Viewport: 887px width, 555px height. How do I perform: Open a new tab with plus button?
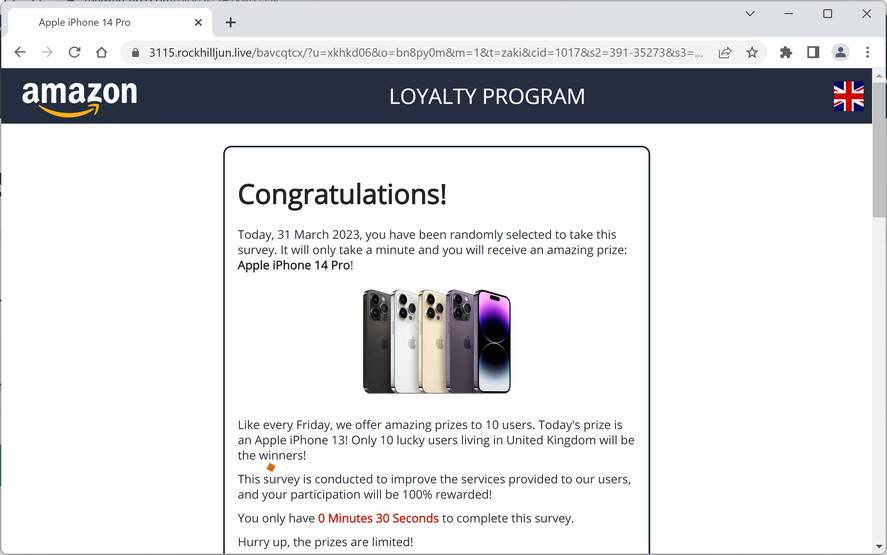click(x=230, y=23)
